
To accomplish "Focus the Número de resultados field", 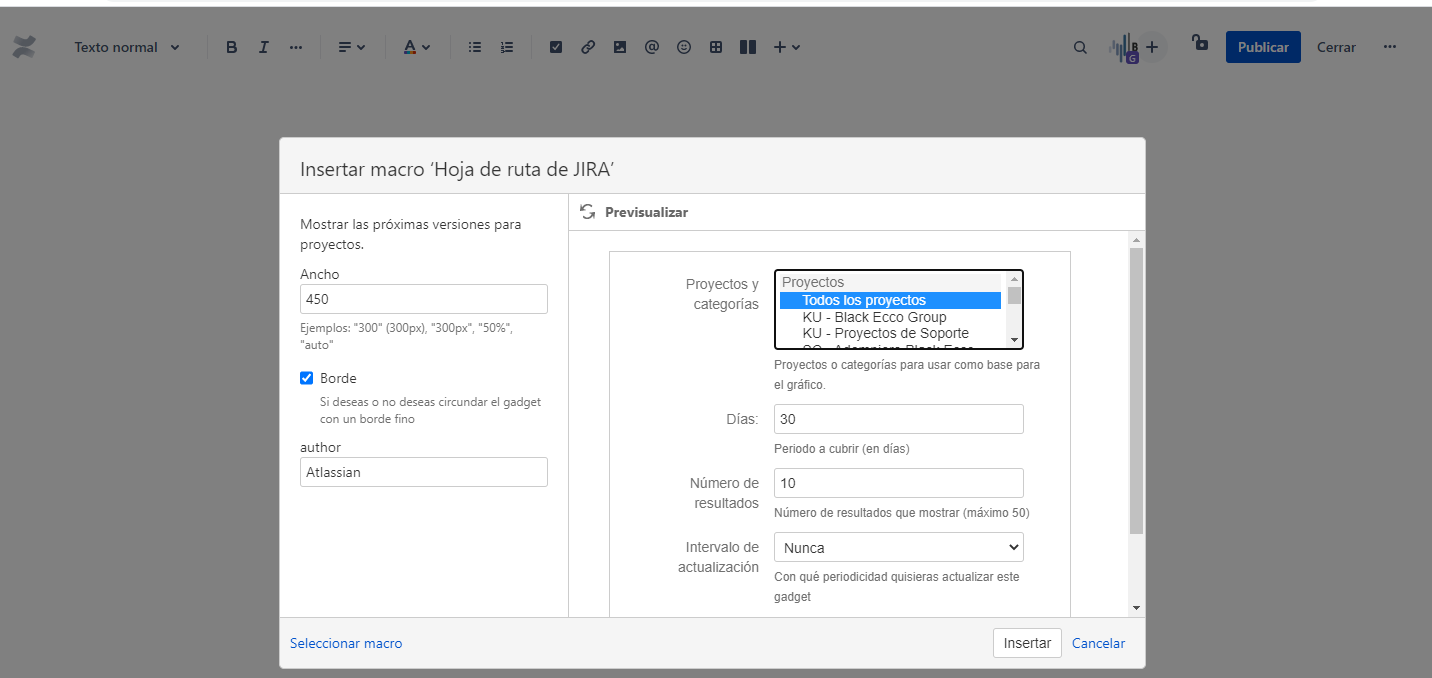I will 899,483.
